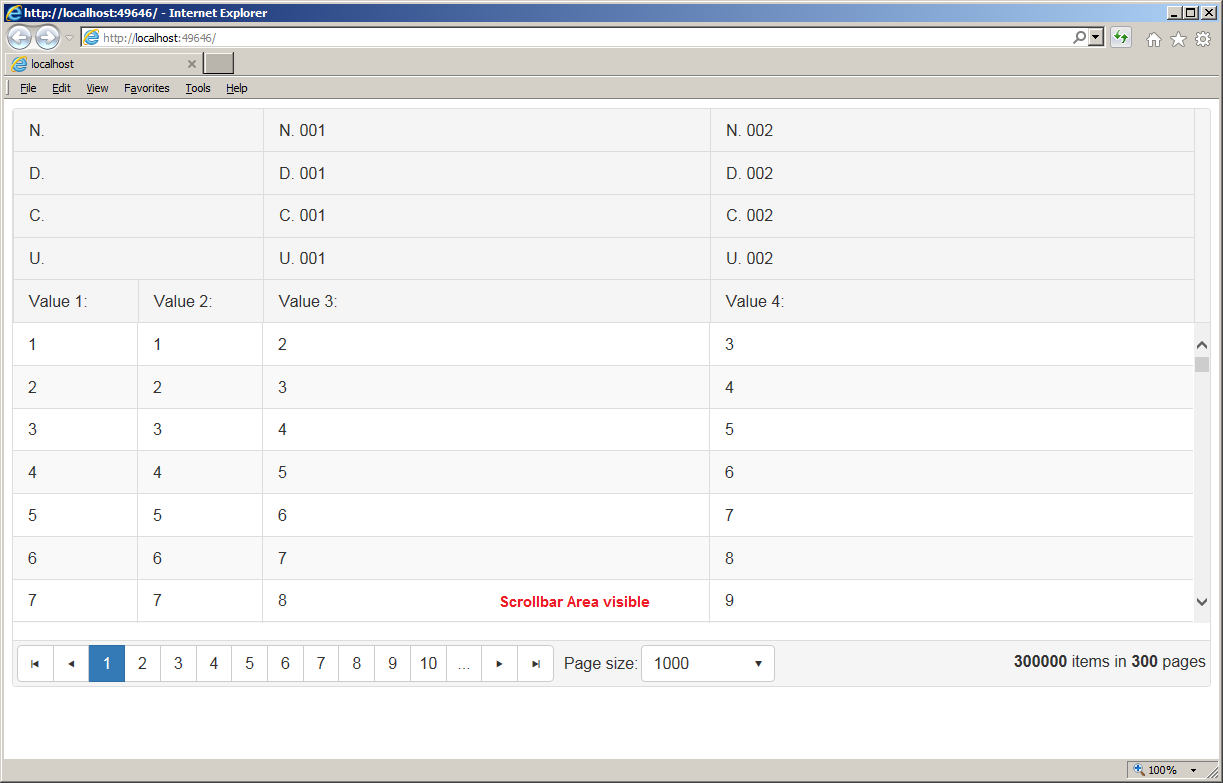Open the File menu
Screen dimensions: 1223x783
tap(28, 88)
